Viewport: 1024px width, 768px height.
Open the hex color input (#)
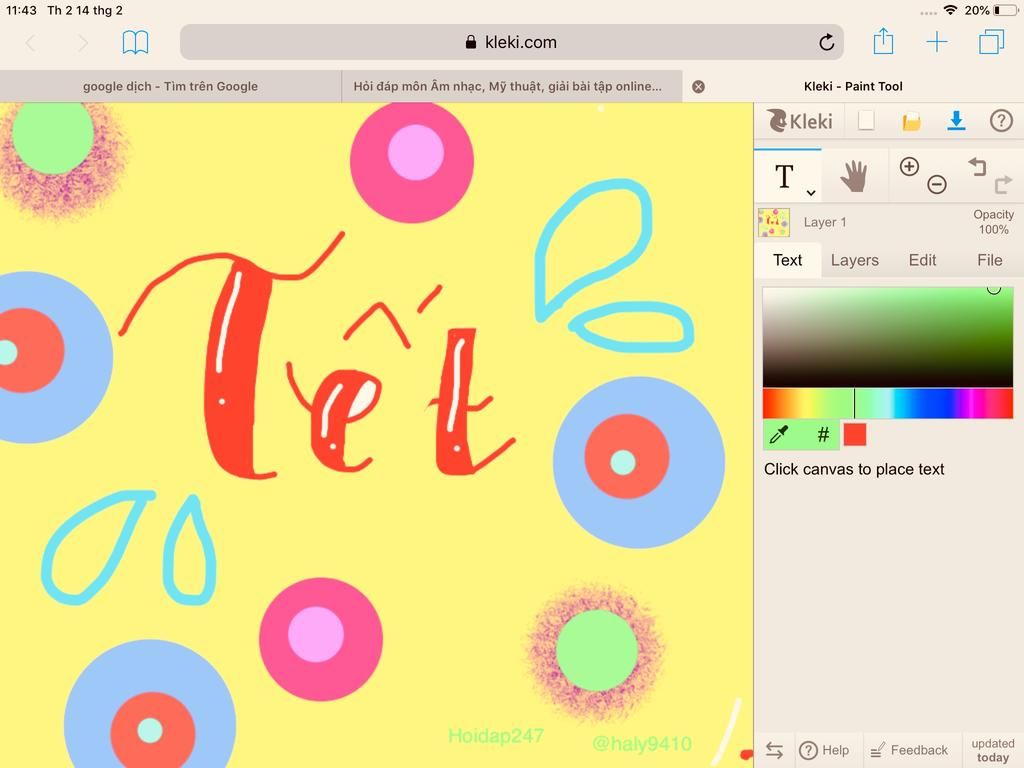click(x=824, y=434)
